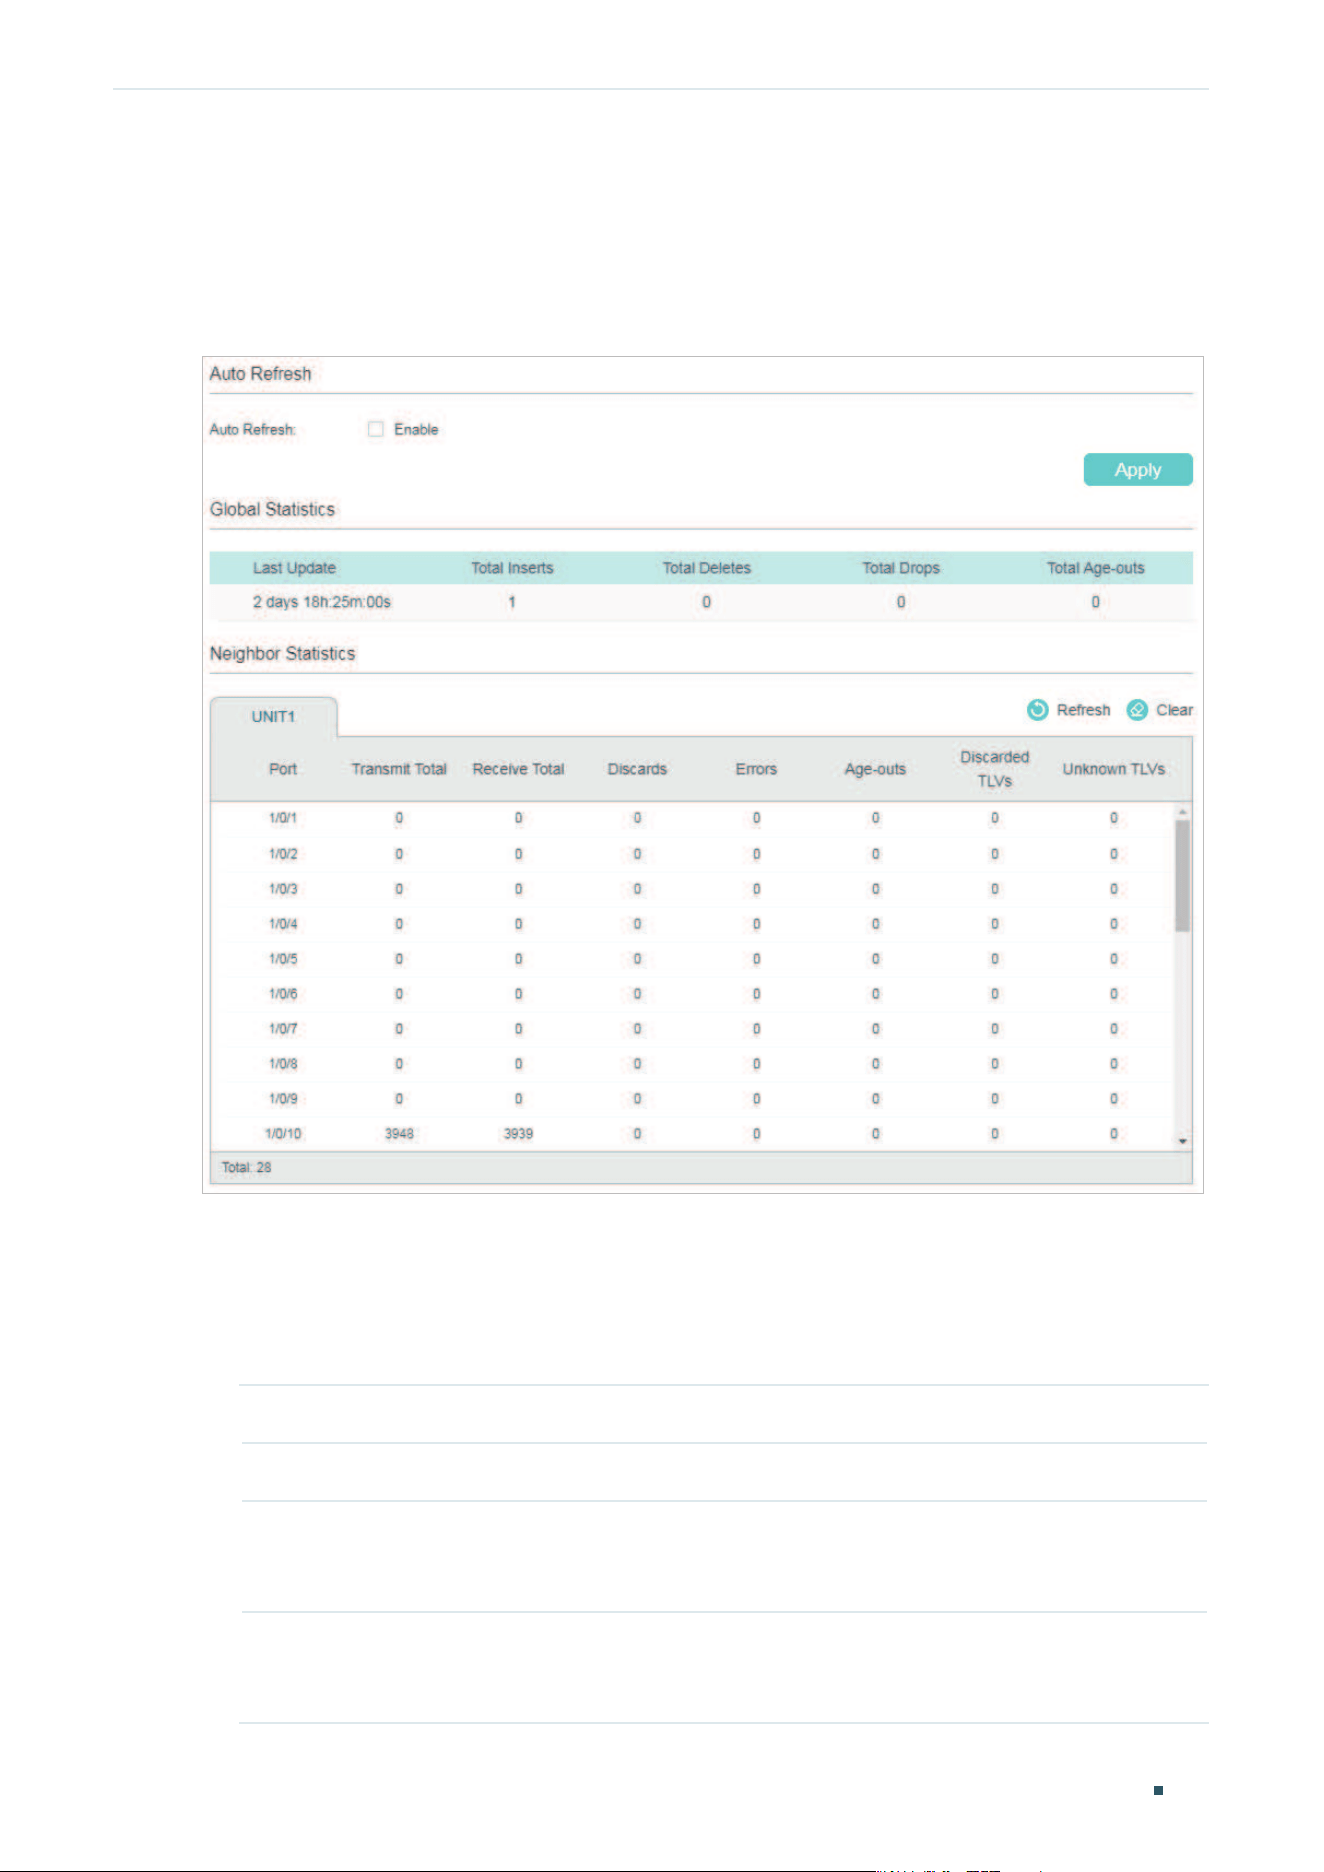Click the Total Age-outs header

tap(1095, 568)
